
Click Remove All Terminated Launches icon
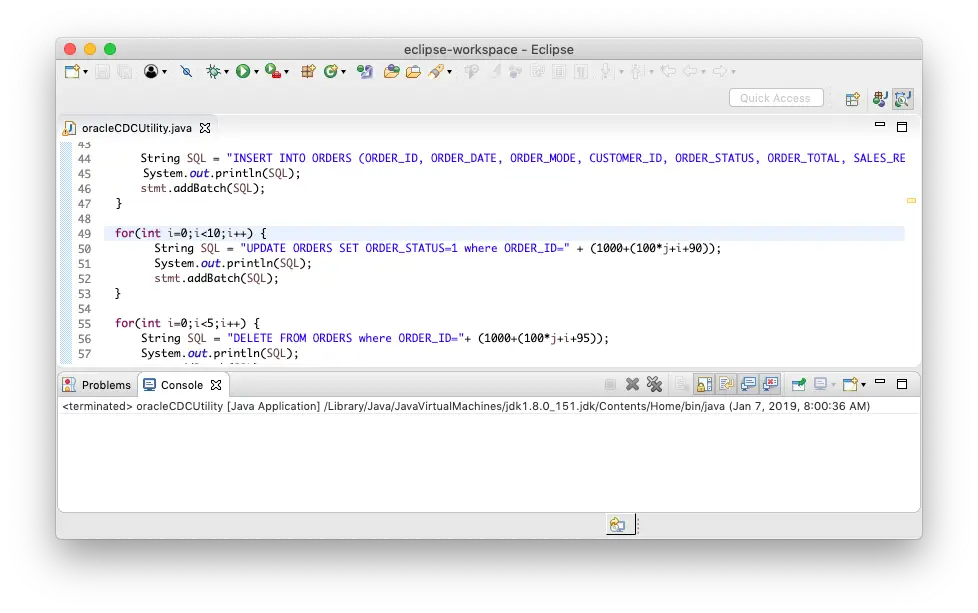click(654, 384)
